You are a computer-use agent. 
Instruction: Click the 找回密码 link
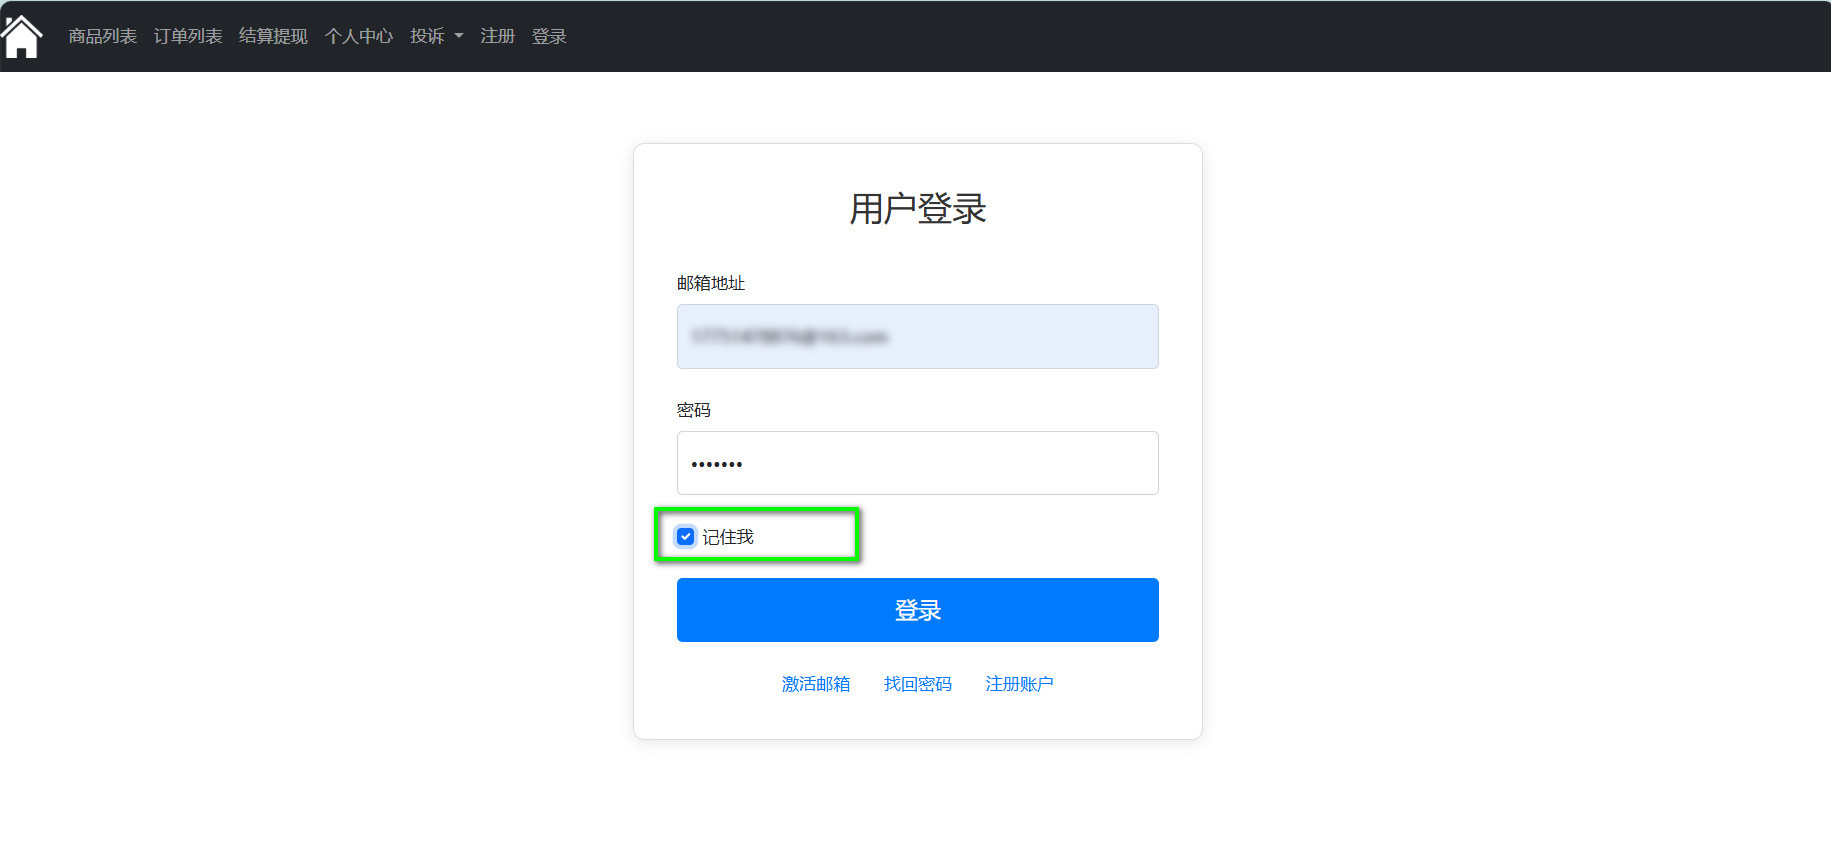(x=917, y=684)
